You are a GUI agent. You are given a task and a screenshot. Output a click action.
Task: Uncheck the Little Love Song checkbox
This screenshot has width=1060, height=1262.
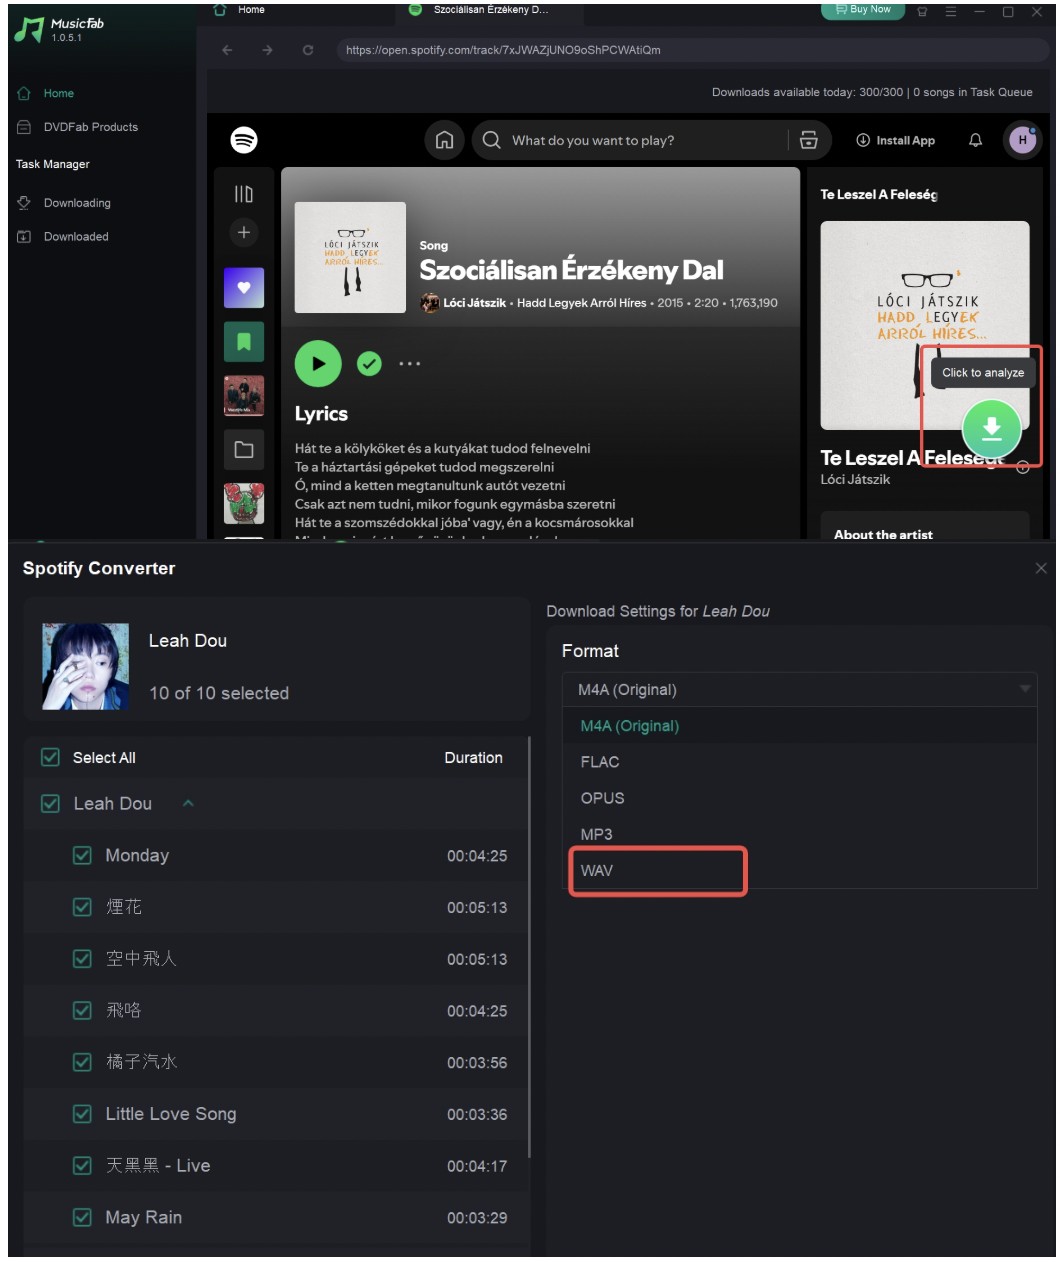[x=83, y=1114]
